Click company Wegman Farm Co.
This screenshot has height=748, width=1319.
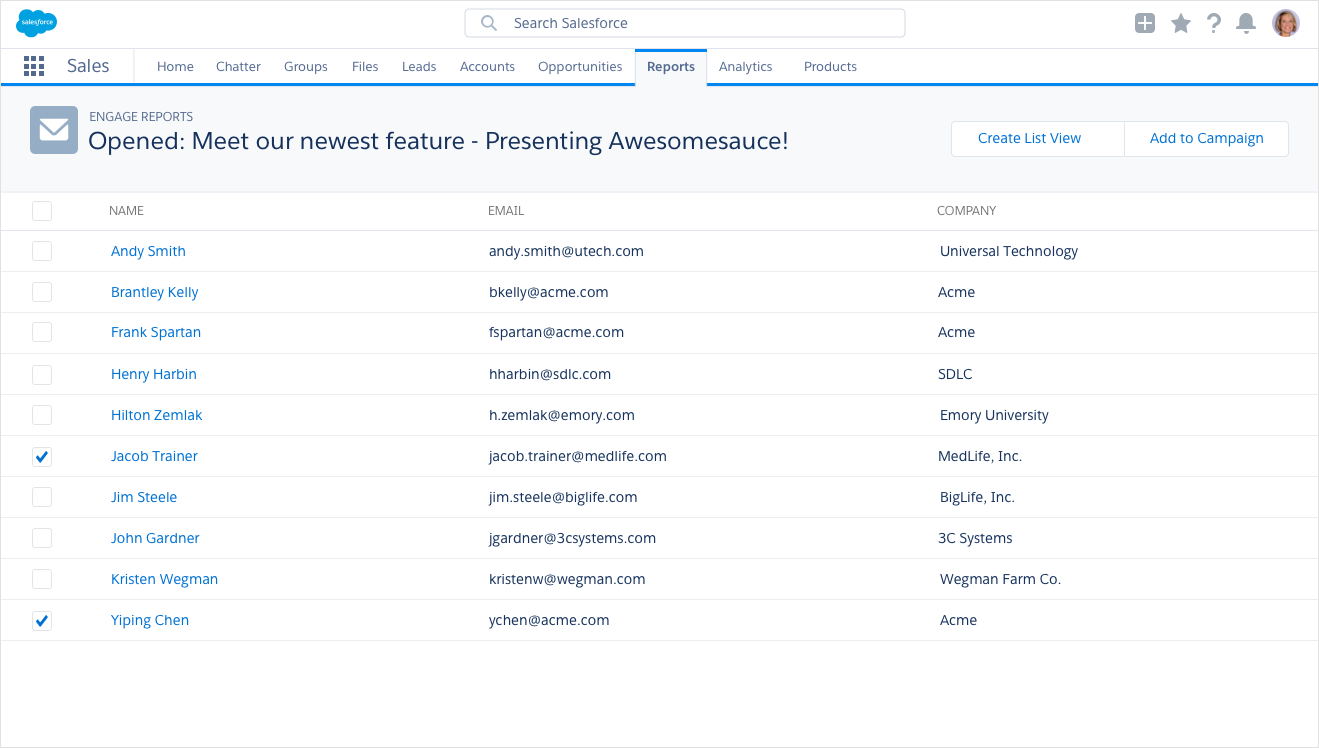(x=1000, y=579)
